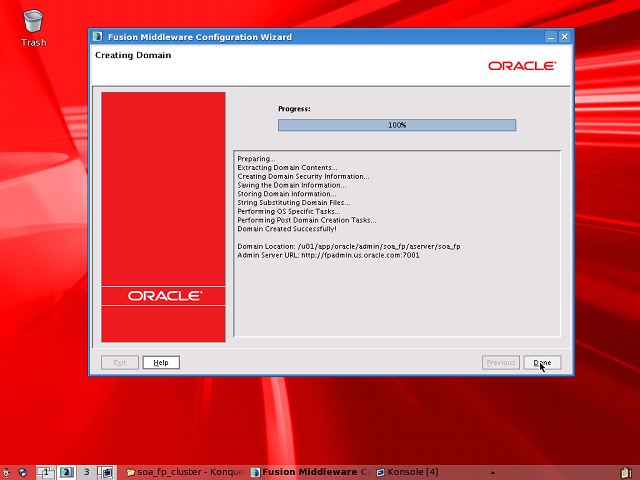640x480 pixels.
Task: Open the Help button
Action: pyautogui.click(x=161, y=362)
